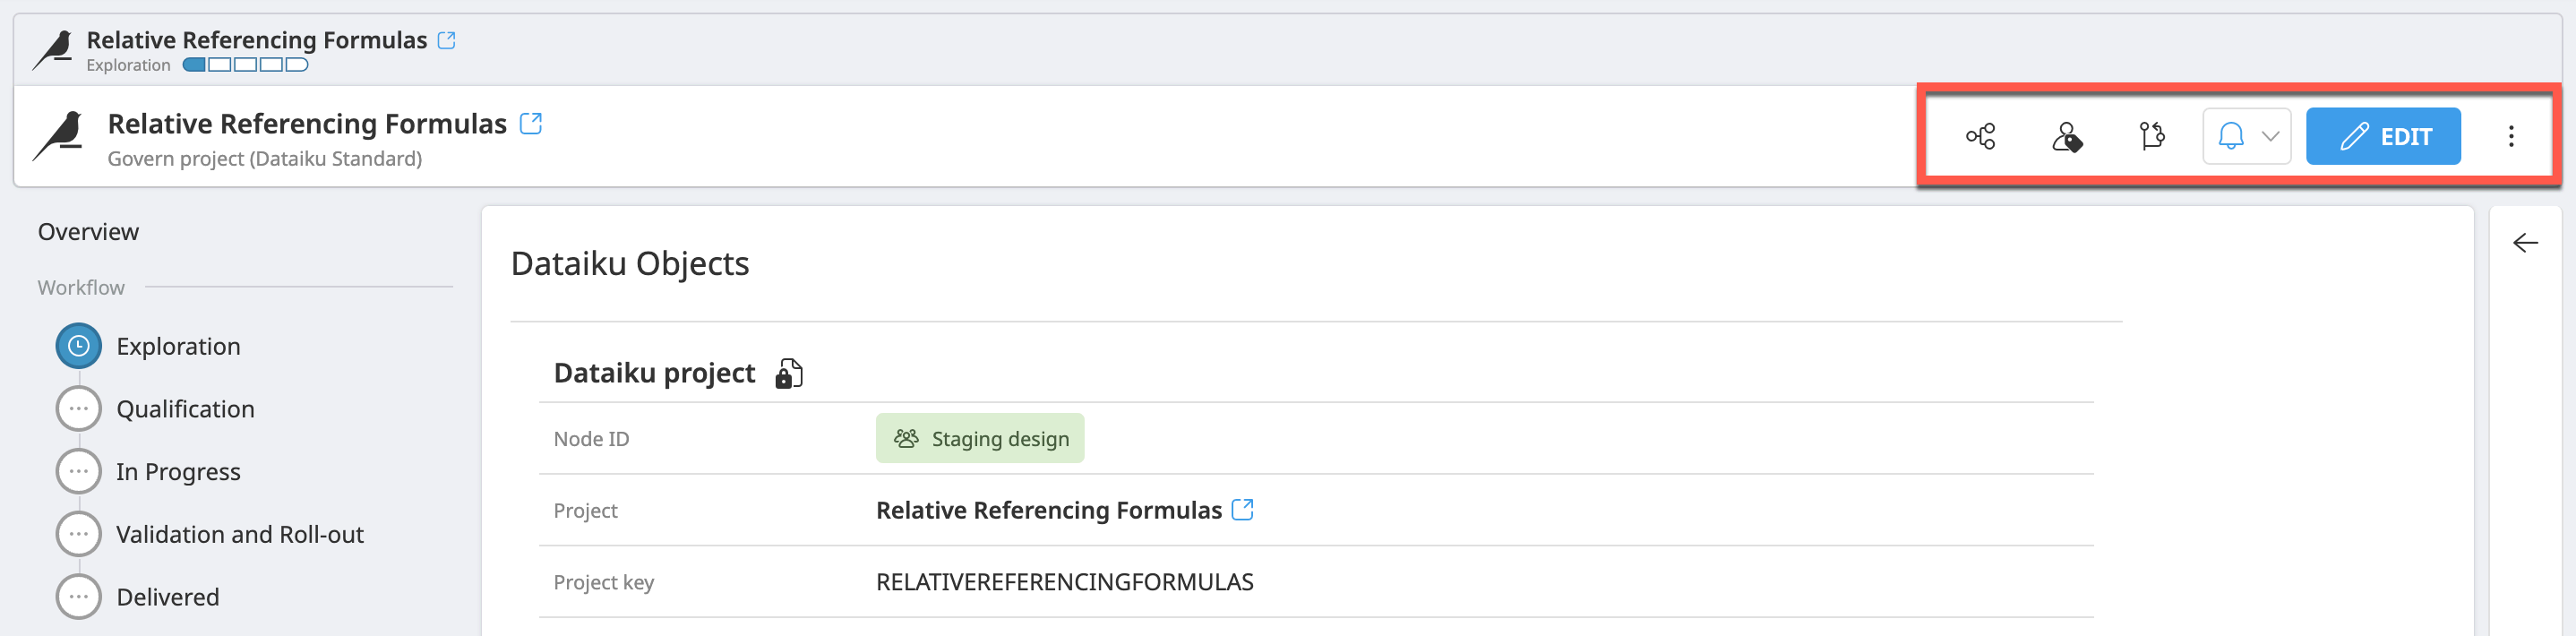
Task: Open external link beside main Relative Referencing Formulas heading
Action: tap(531, 124)
